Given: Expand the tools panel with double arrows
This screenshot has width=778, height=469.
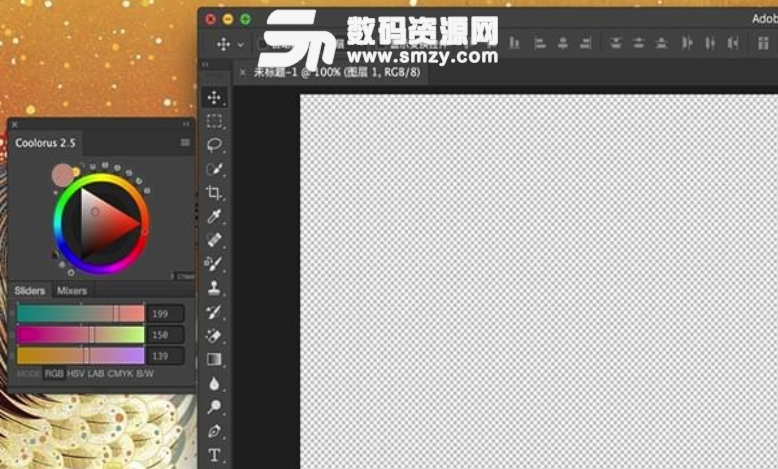Looking at the screenshot, I should [205, 64].
